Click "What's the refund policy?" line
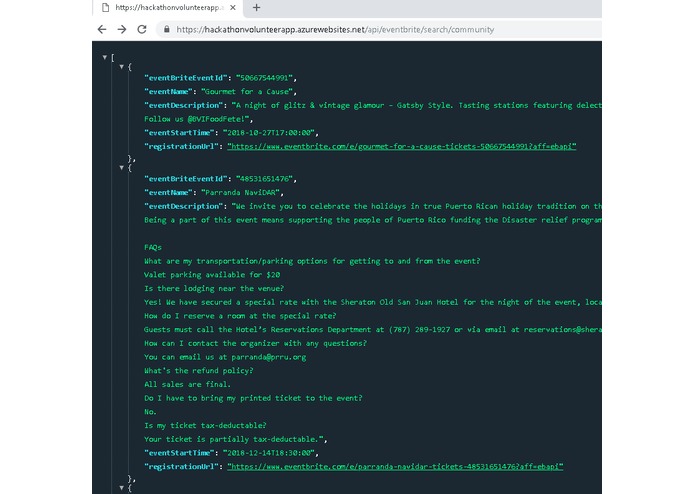This screenshot has width=695, height=494. point(199,371)
